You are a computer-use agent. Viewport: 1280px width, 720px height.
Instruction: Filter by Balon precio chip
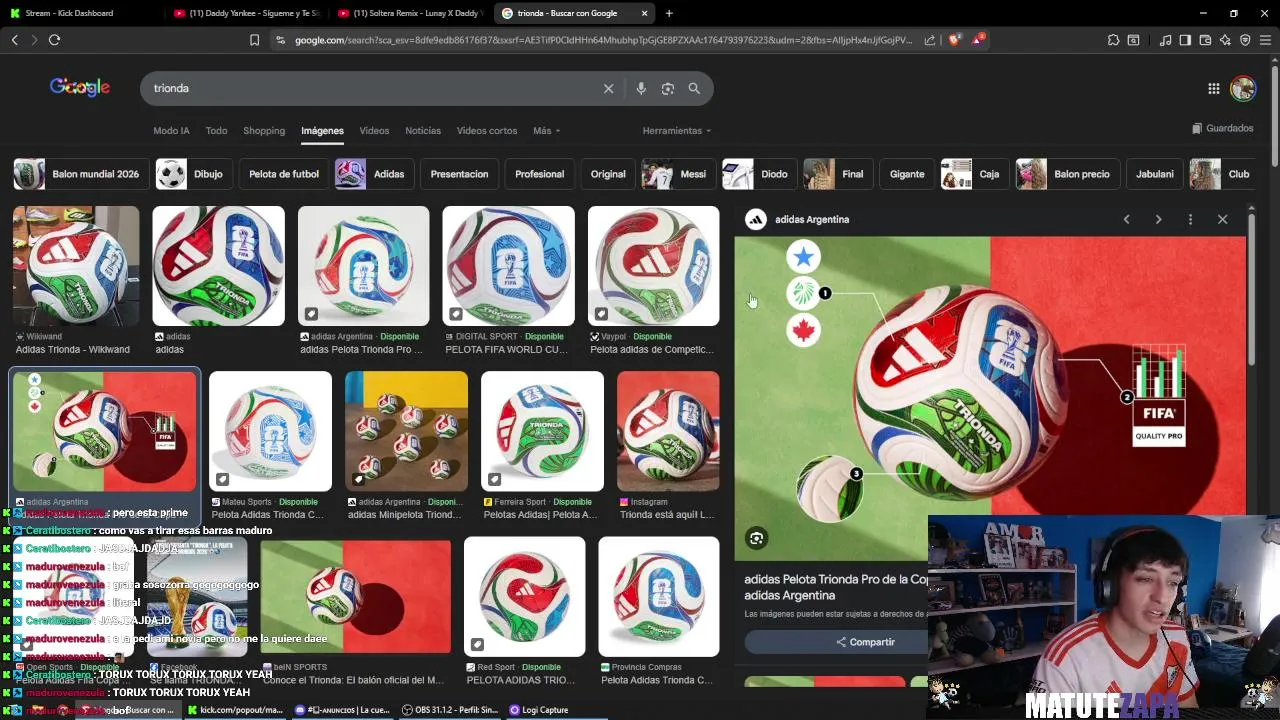click(1067, 174)
